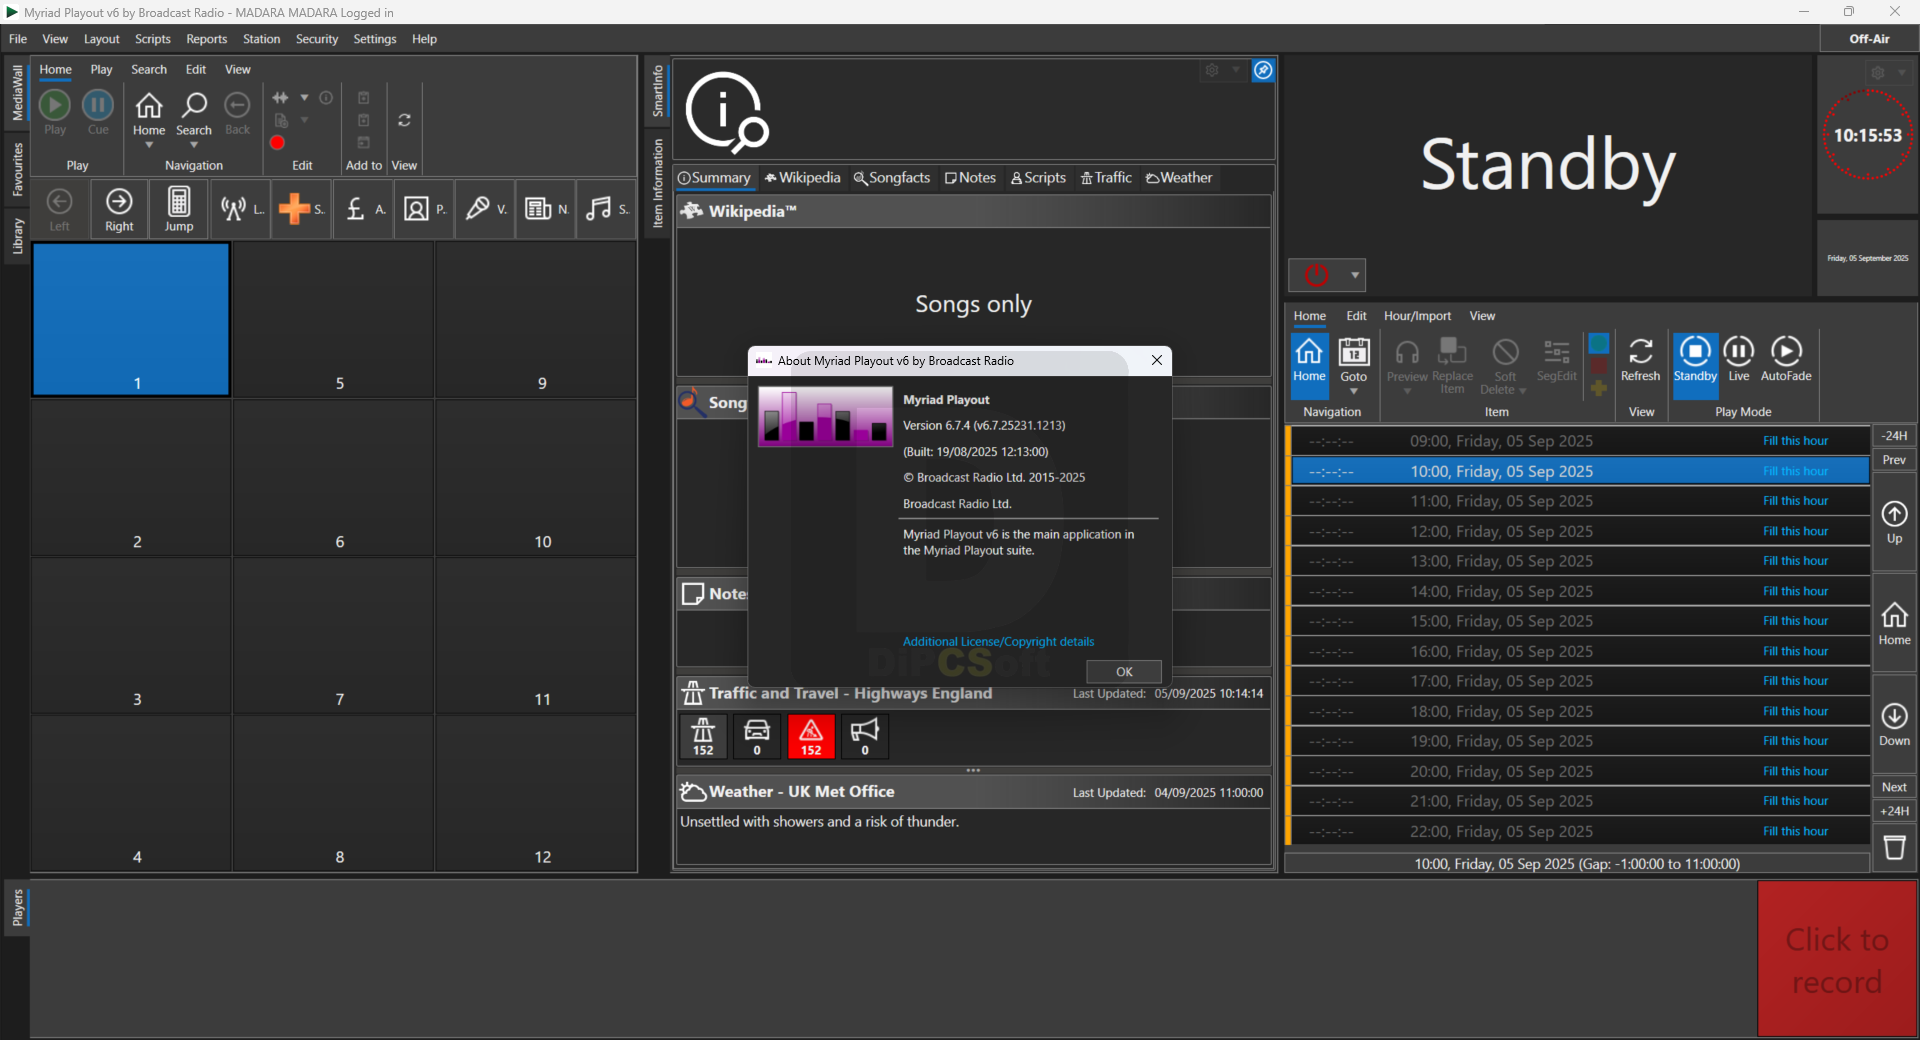Open the Jump calculator icon
This screenshot has height=1040, width=1920.
[179, 210]
